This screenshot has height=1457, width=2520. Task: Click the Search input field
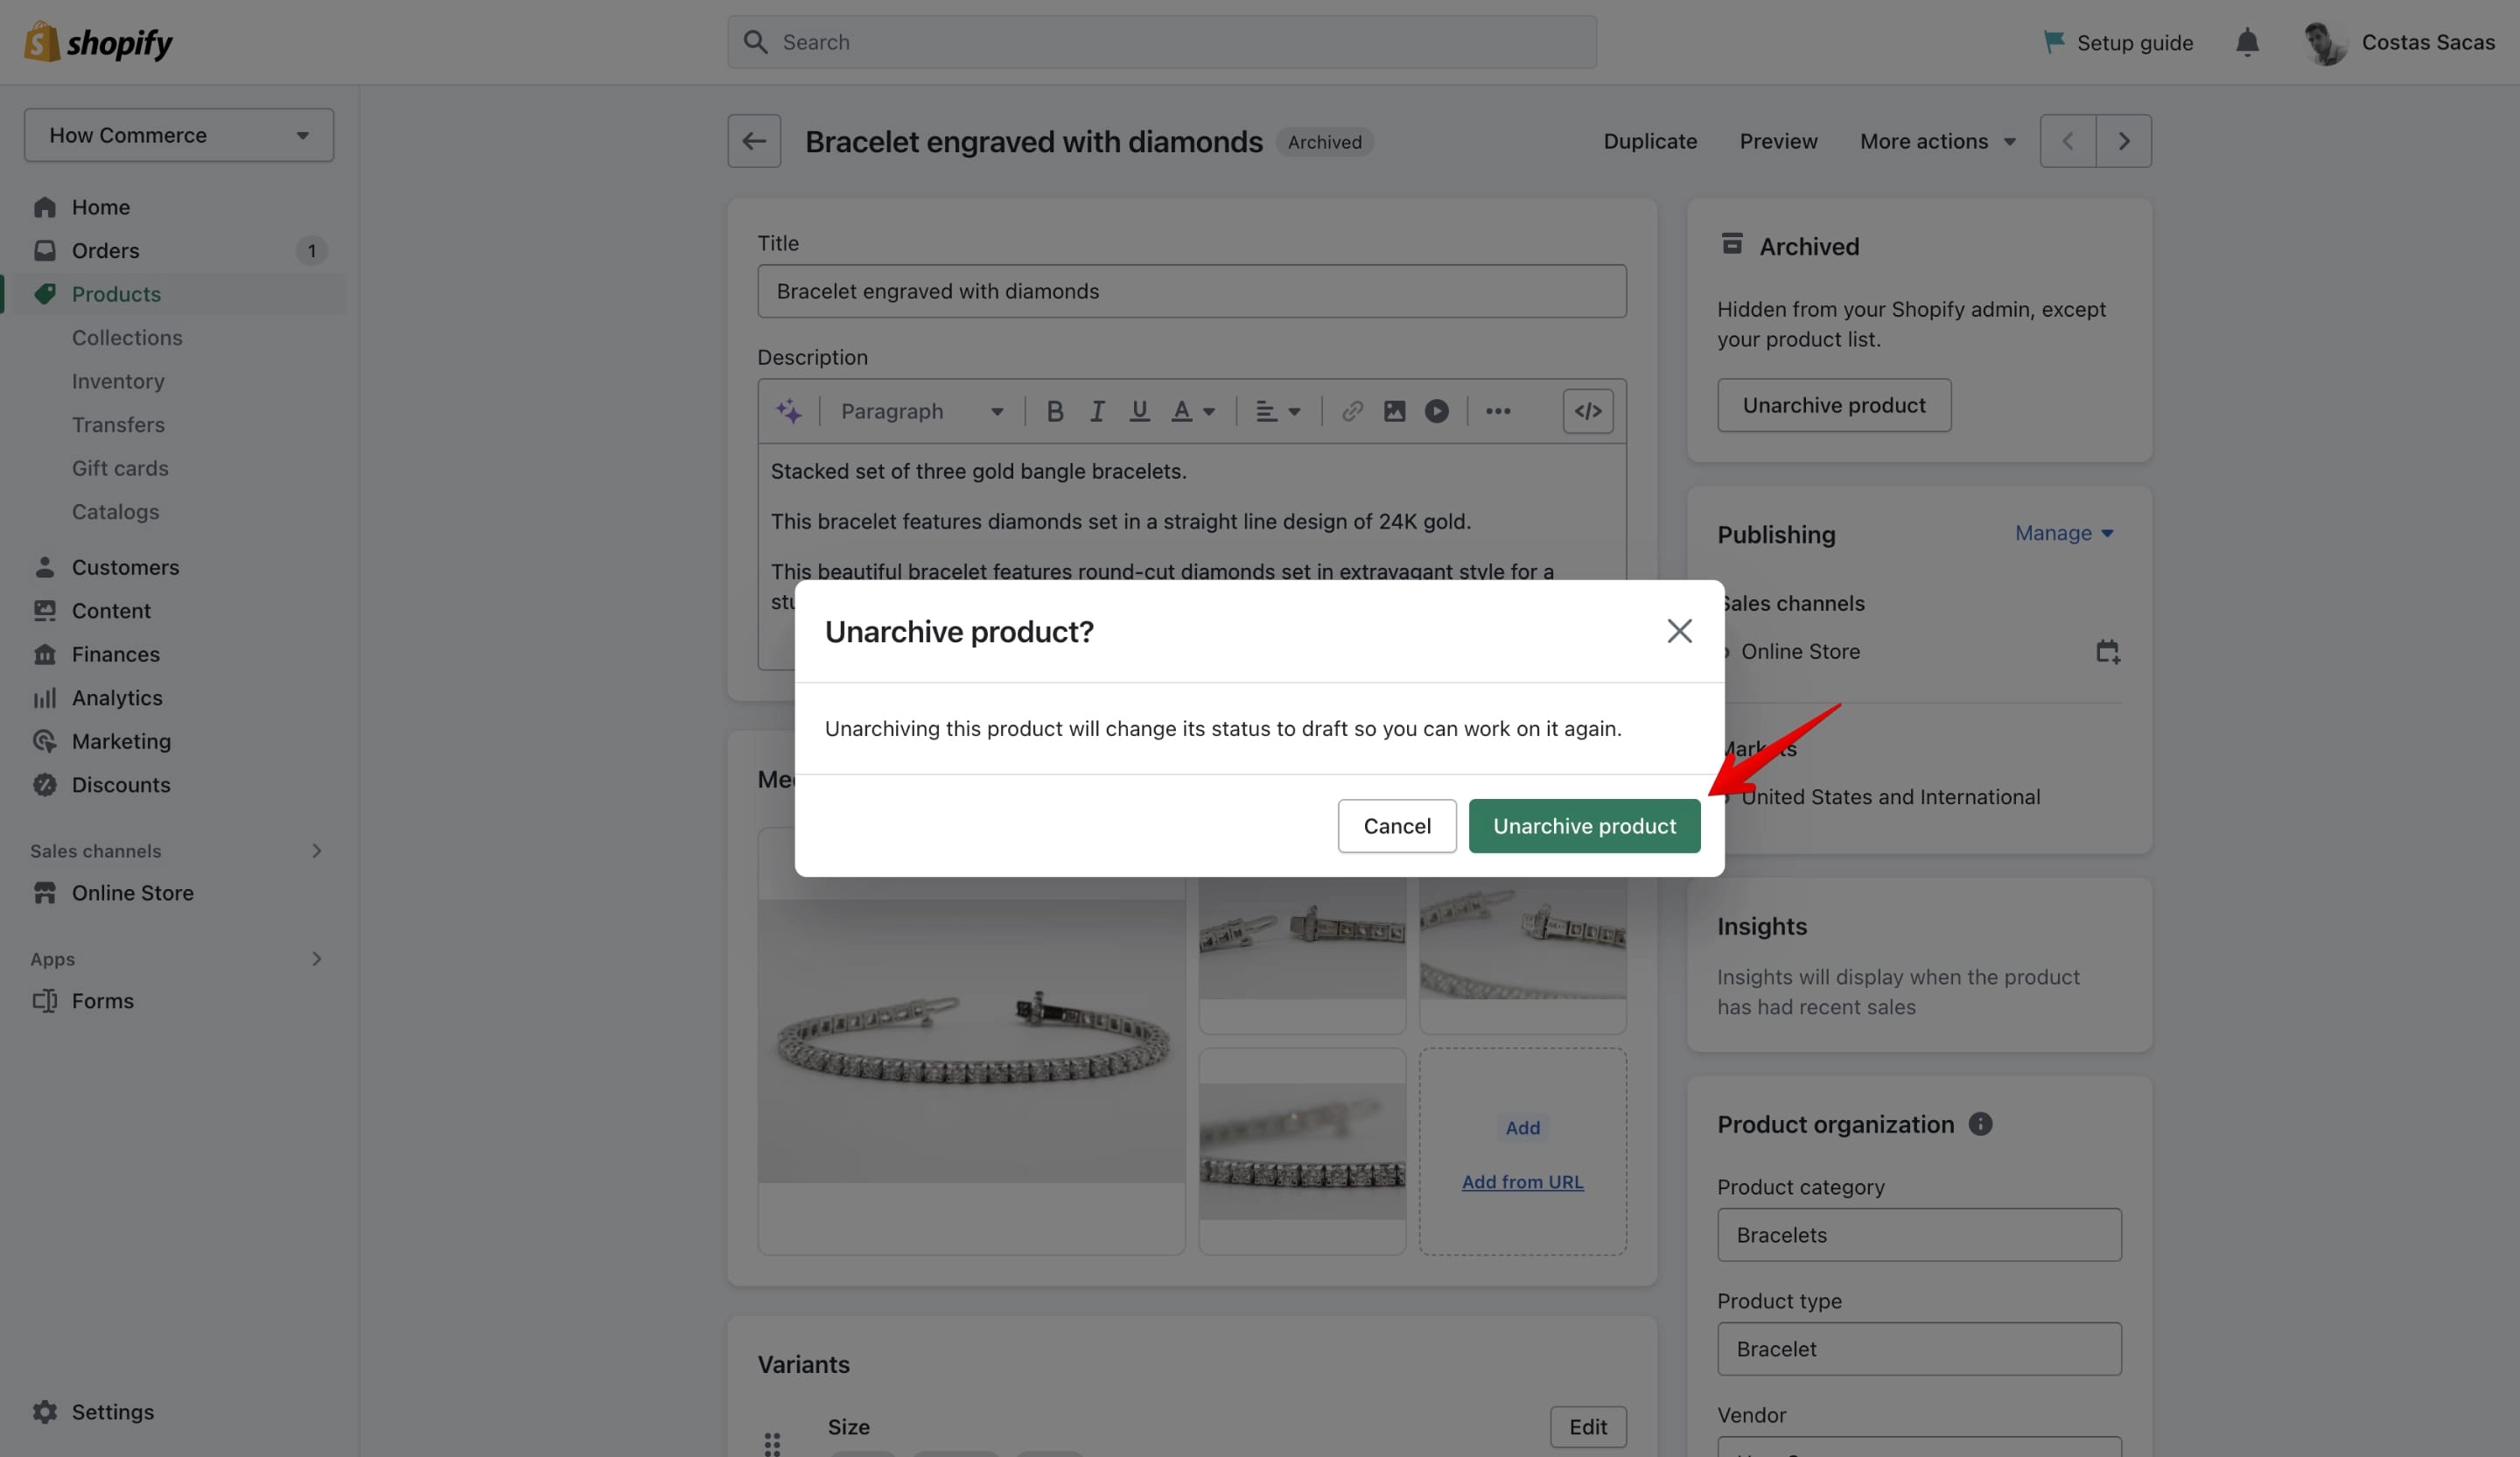pyautogui.click(x=1162, y=42)
